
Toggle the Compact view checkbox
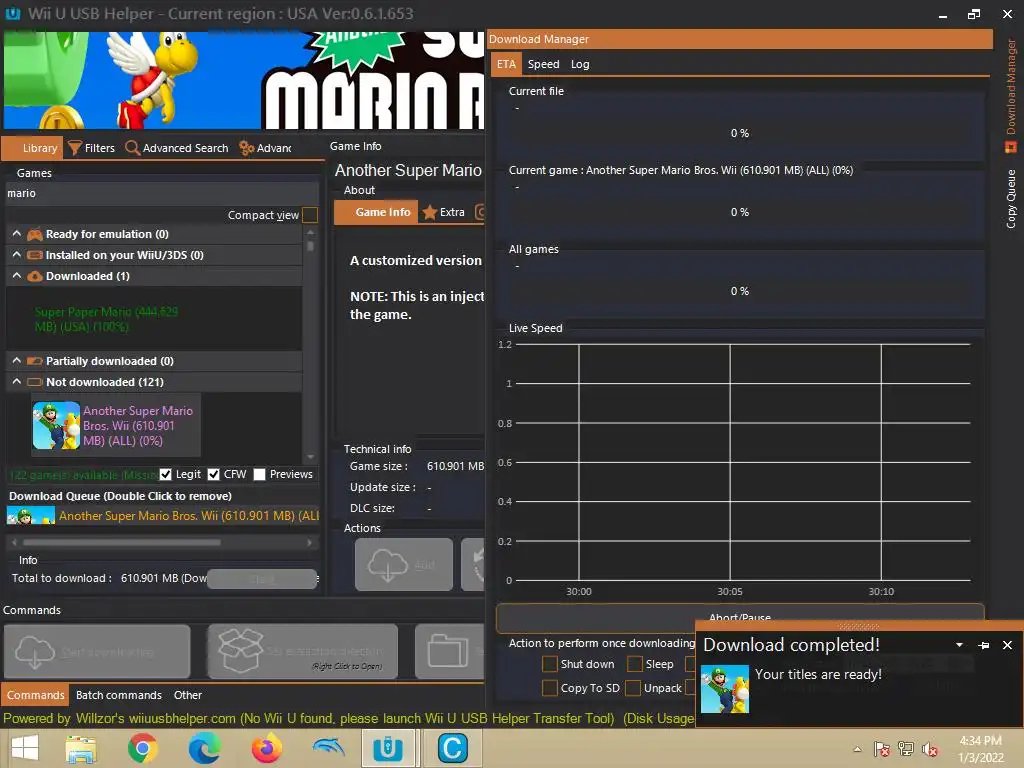tap(310, 215)
